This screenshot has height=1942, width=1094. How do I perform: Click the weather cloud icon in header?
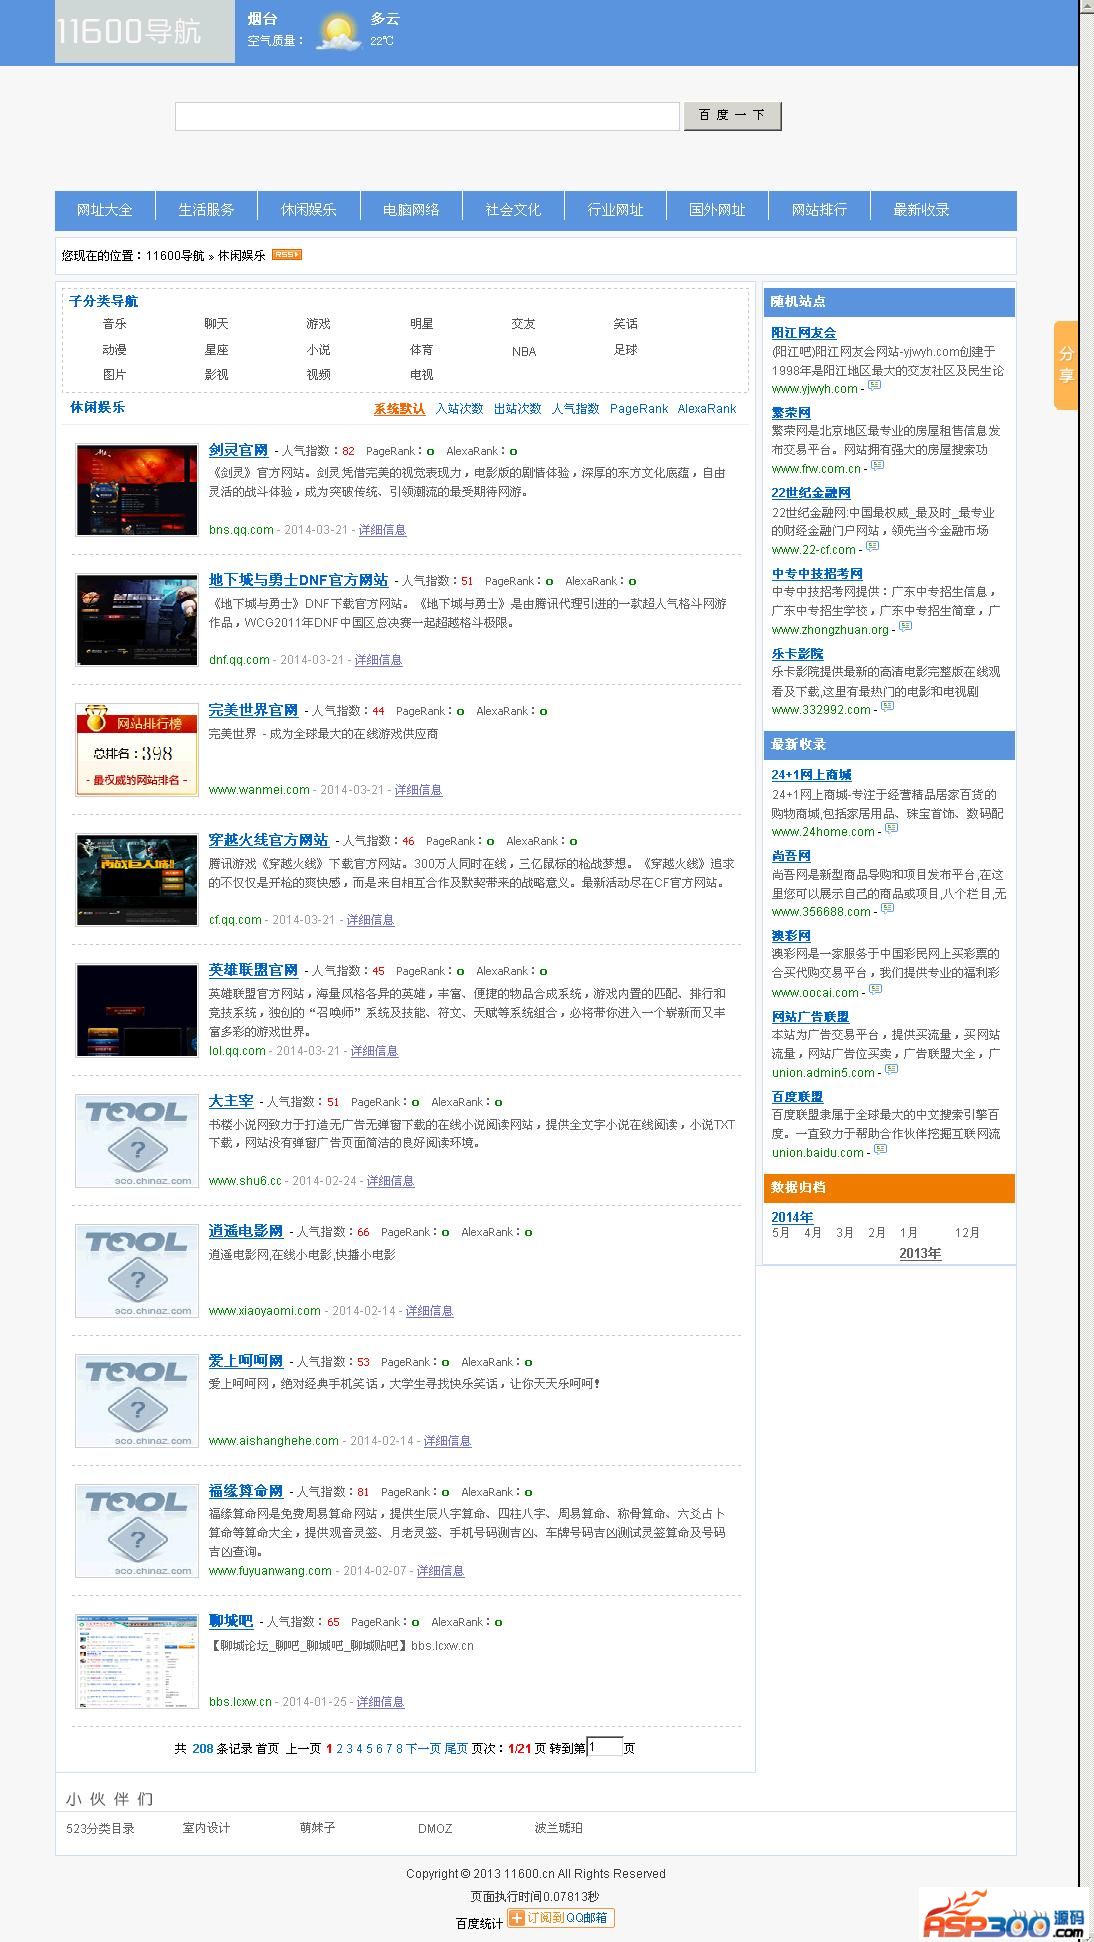[x=338, y=32]
